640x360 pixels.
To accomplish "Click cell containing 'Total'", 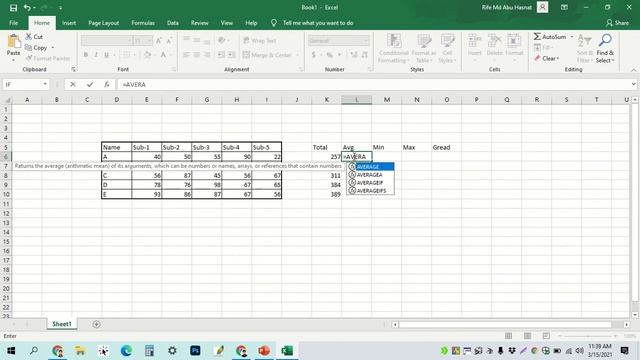I will 327,147.
